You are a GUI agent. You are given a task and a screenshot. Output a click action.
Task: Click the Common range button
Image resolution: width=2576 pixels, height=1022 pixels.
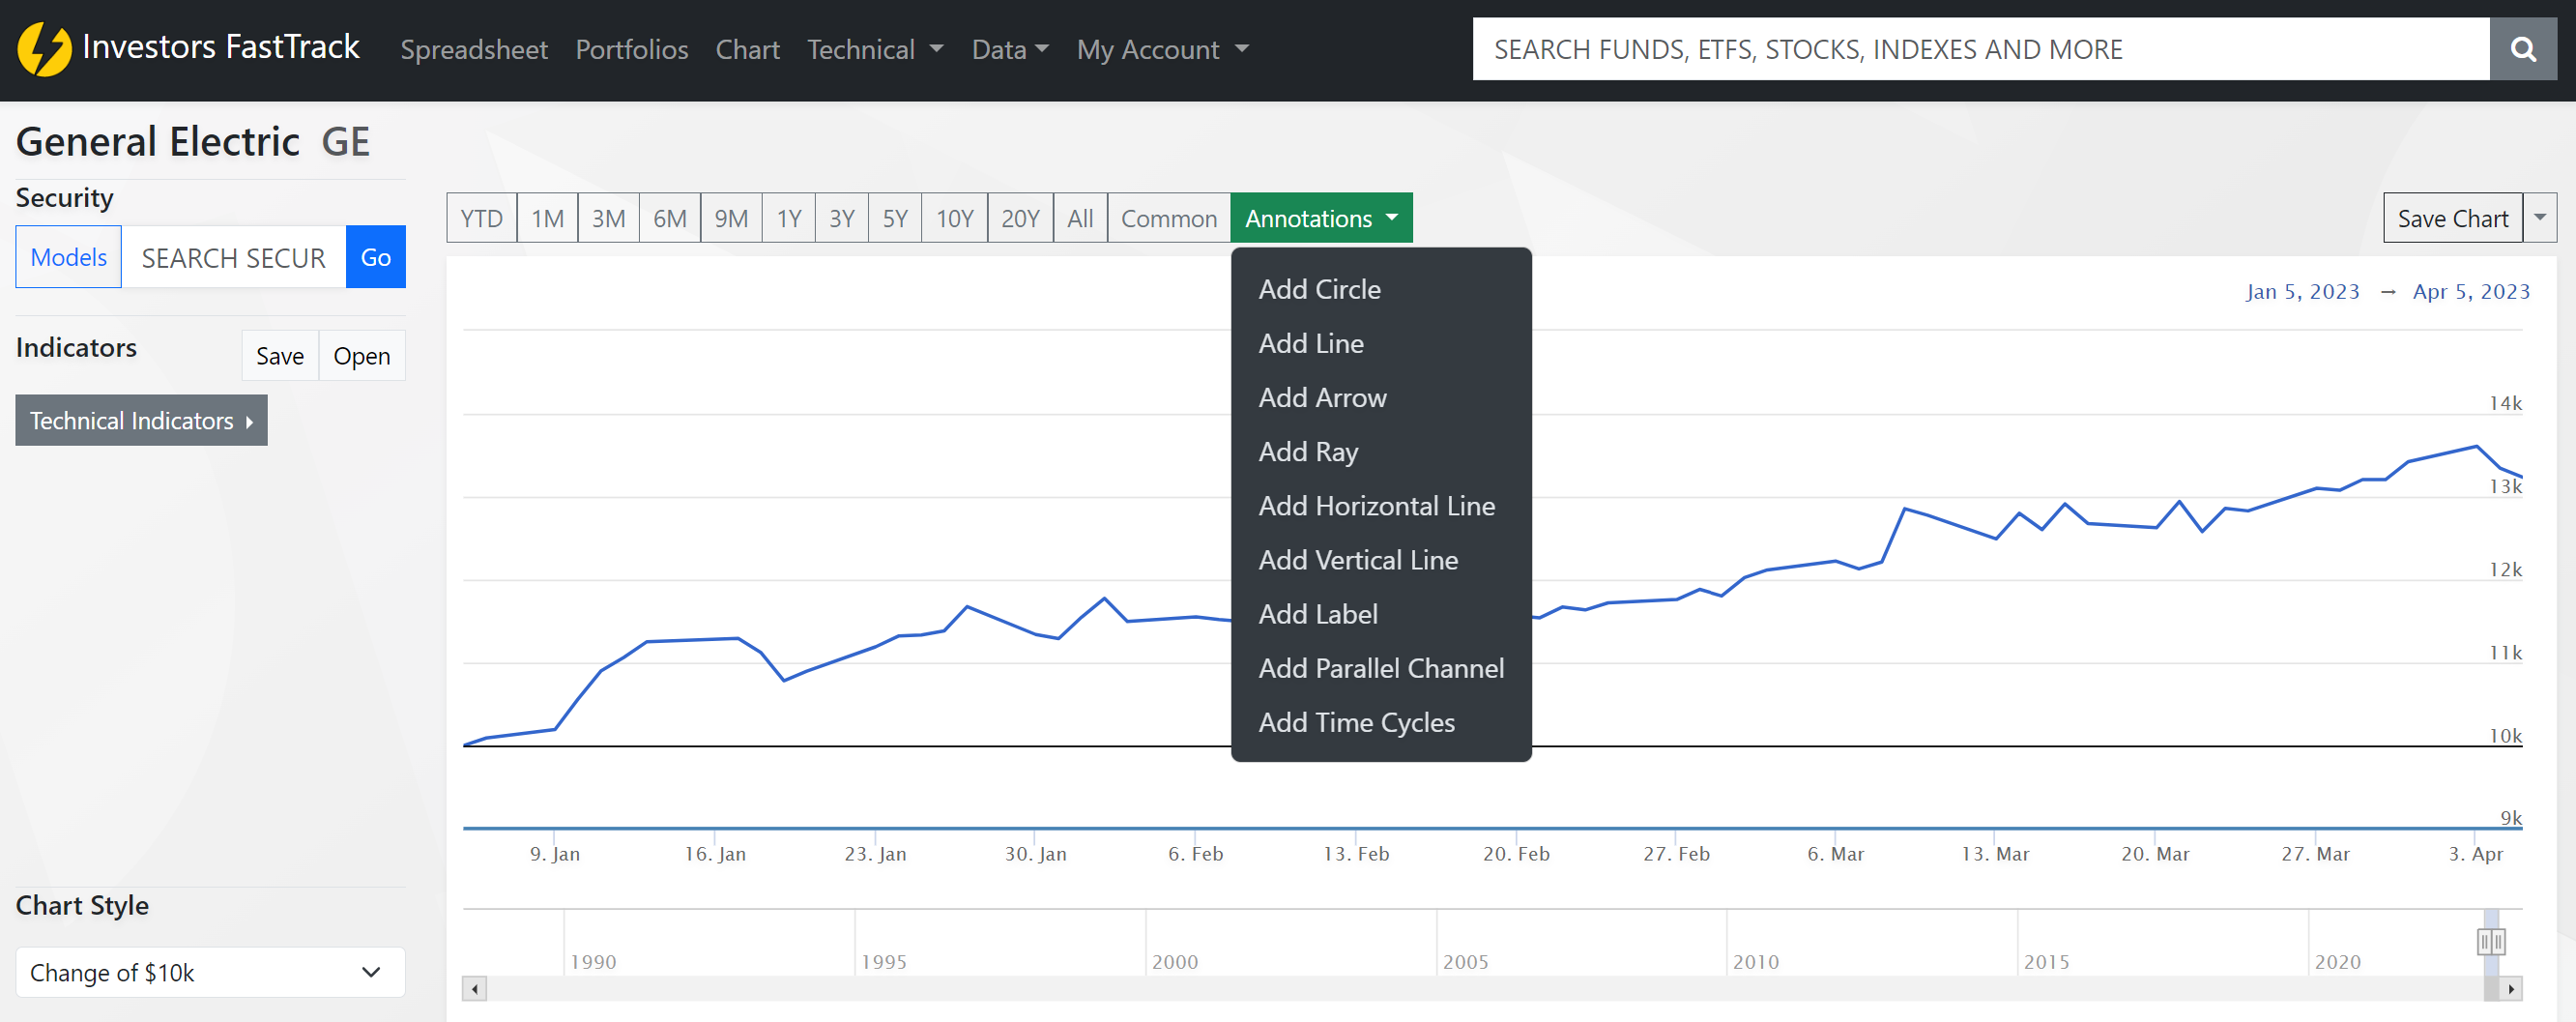point(1169,218)
